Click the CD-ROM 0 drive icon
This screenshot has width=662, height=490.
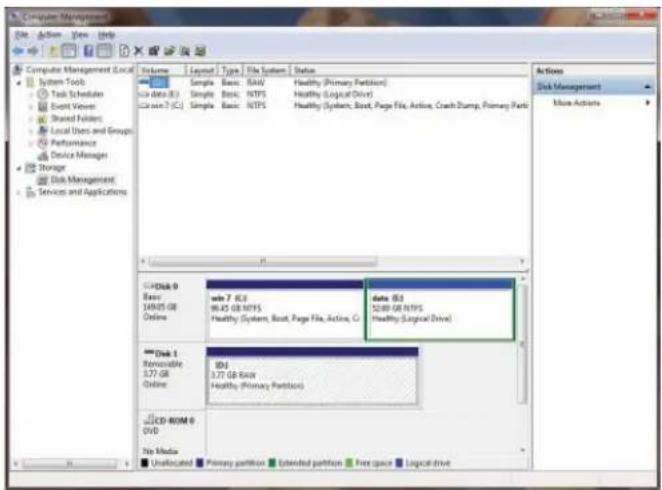149,420
